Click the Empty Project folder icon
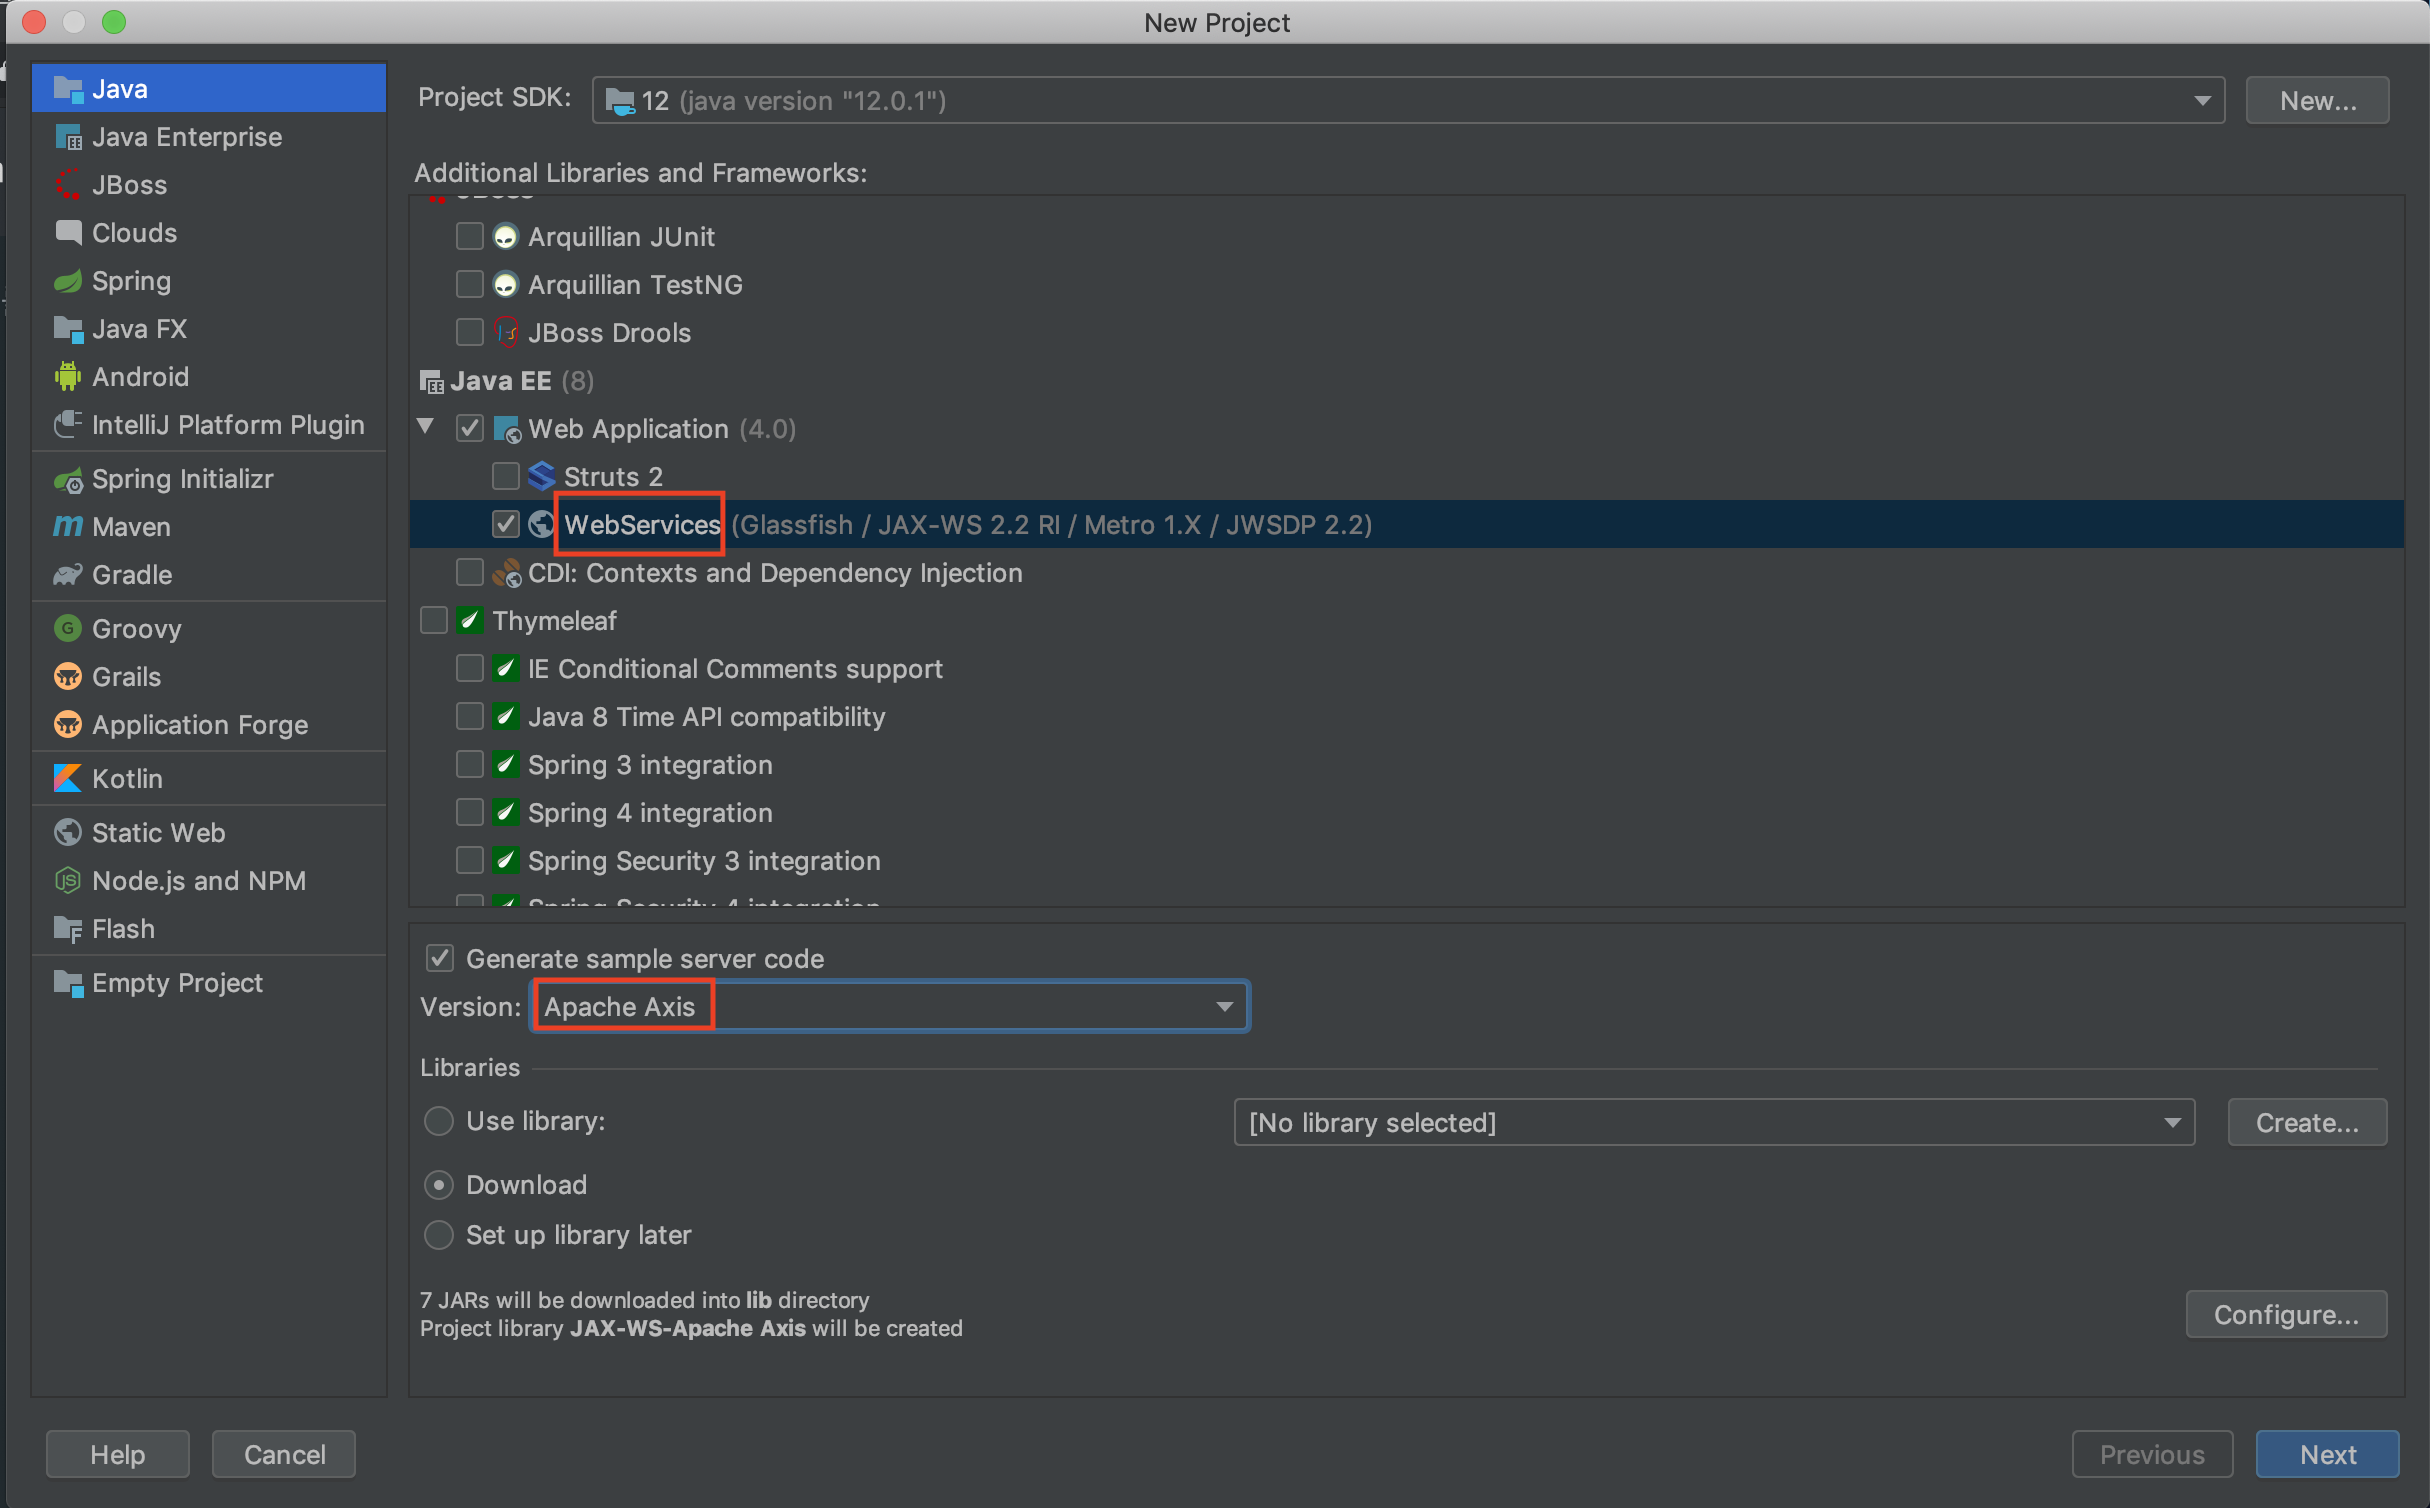The height and width of the screenshot is (1508, 2430). tap(68, 983)
